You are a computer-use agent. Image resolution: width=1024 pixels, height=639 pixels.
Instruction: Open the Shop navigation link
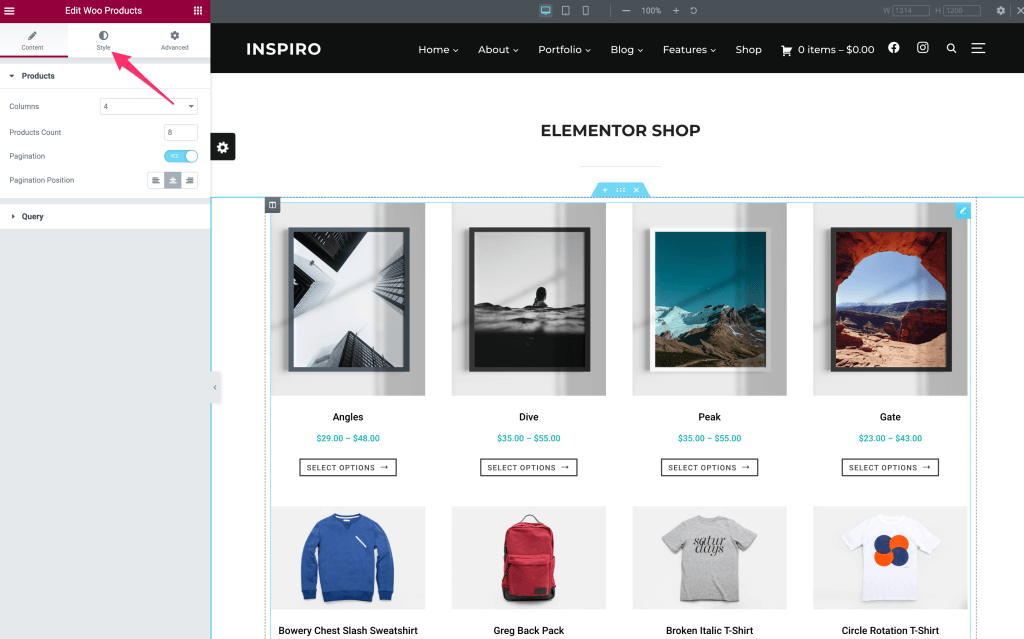748,50
